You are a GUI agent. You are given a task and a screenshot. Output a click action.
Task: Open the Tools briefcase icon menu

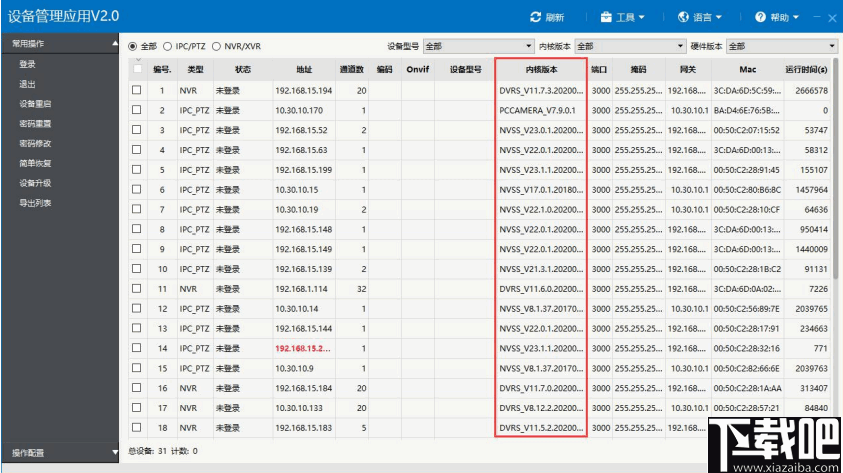click(x=606, y=17)
